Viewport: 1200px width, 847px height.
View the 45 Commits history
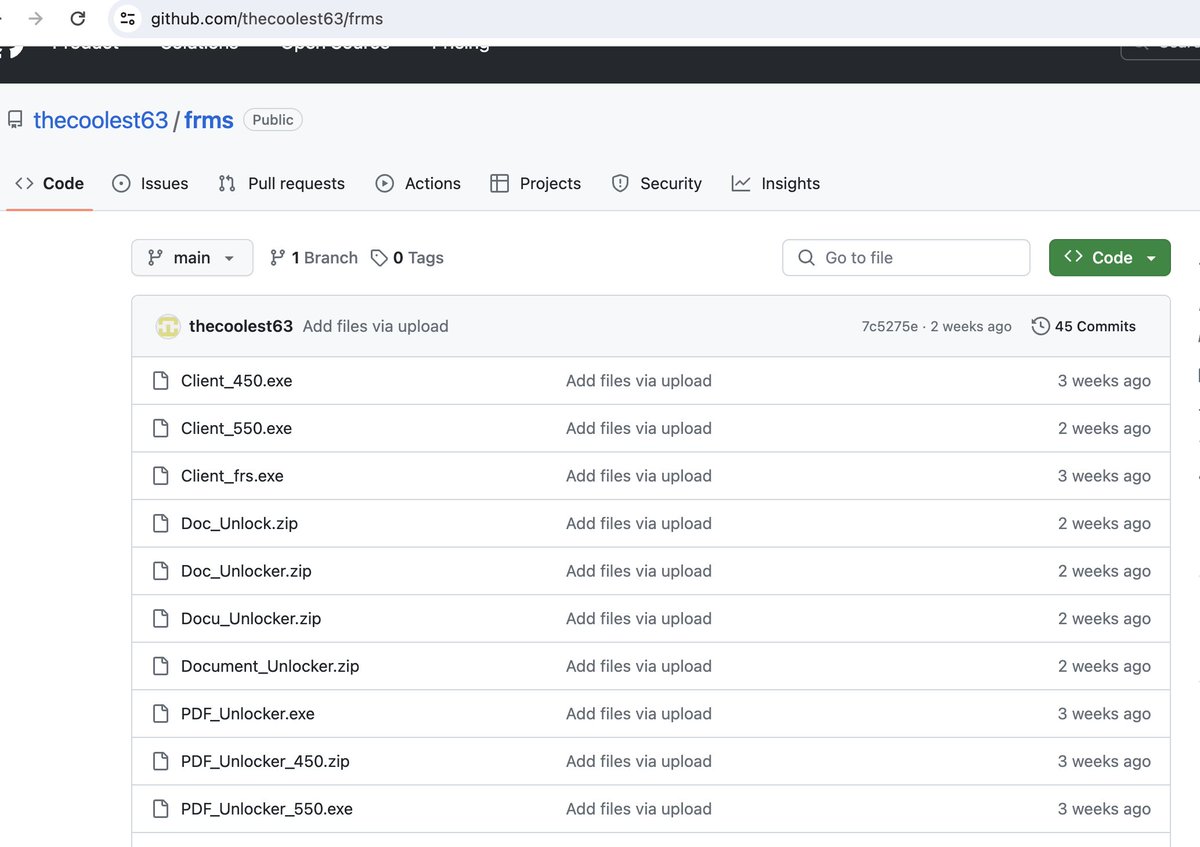click(x=1084, y=326)
